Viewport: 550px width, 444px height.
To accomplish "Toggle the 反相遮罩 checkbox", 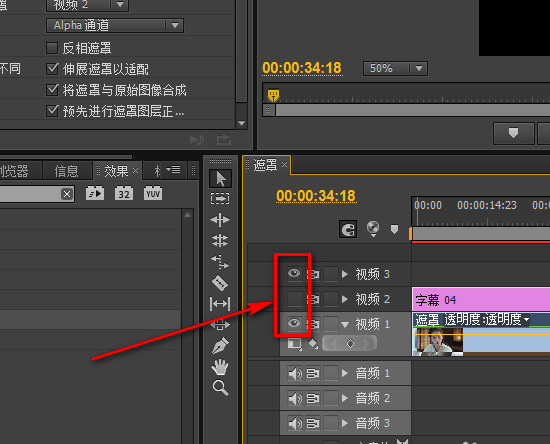I will (x=52, y=48).
